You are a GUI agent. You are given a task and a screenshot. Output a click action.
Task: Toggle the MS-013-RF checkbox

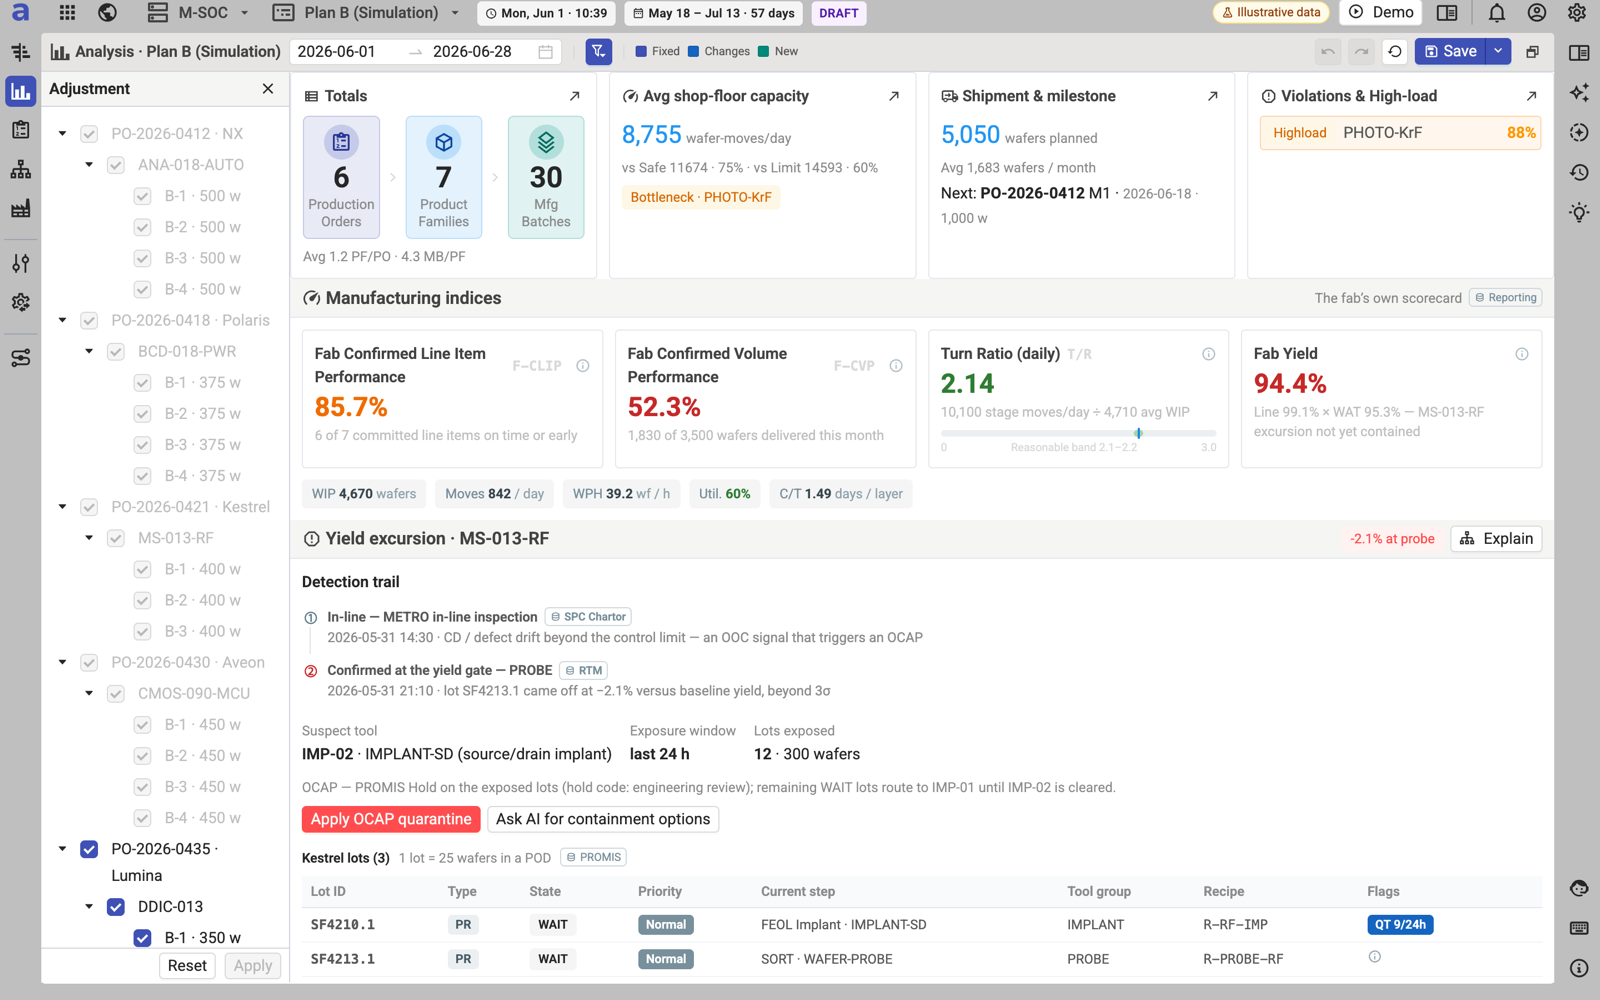116,538
